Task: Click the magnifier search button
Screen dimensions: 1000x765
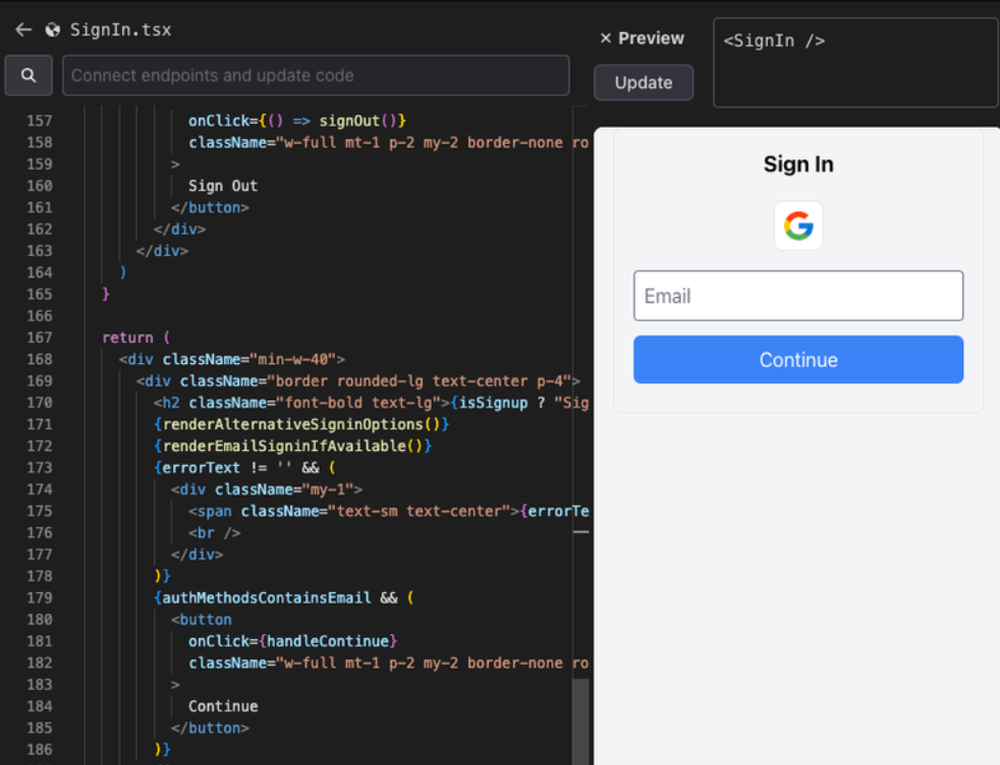Action: tap(28, 75)
